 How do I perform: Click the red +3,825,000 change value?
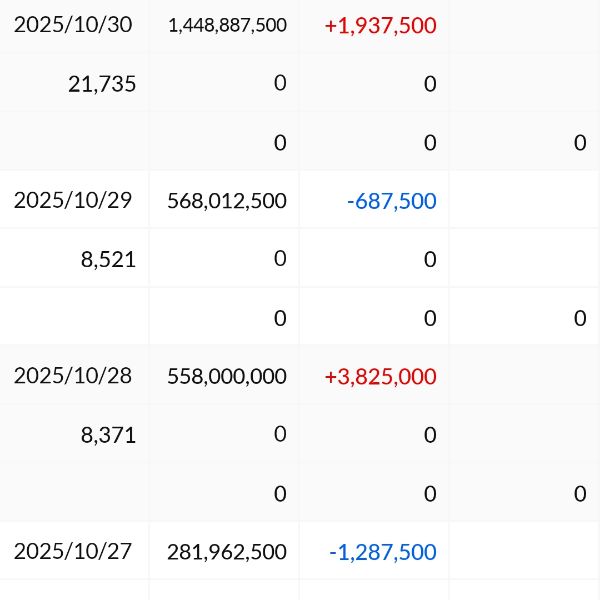tap(380, 377)
